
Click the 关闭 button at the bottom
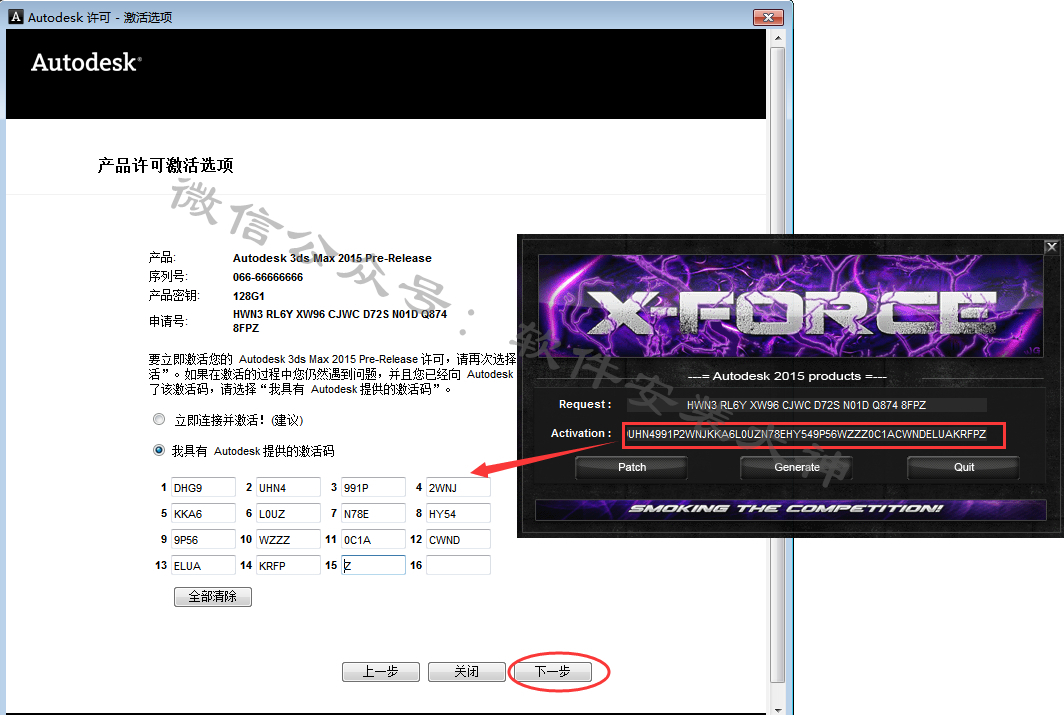[467, 672]
